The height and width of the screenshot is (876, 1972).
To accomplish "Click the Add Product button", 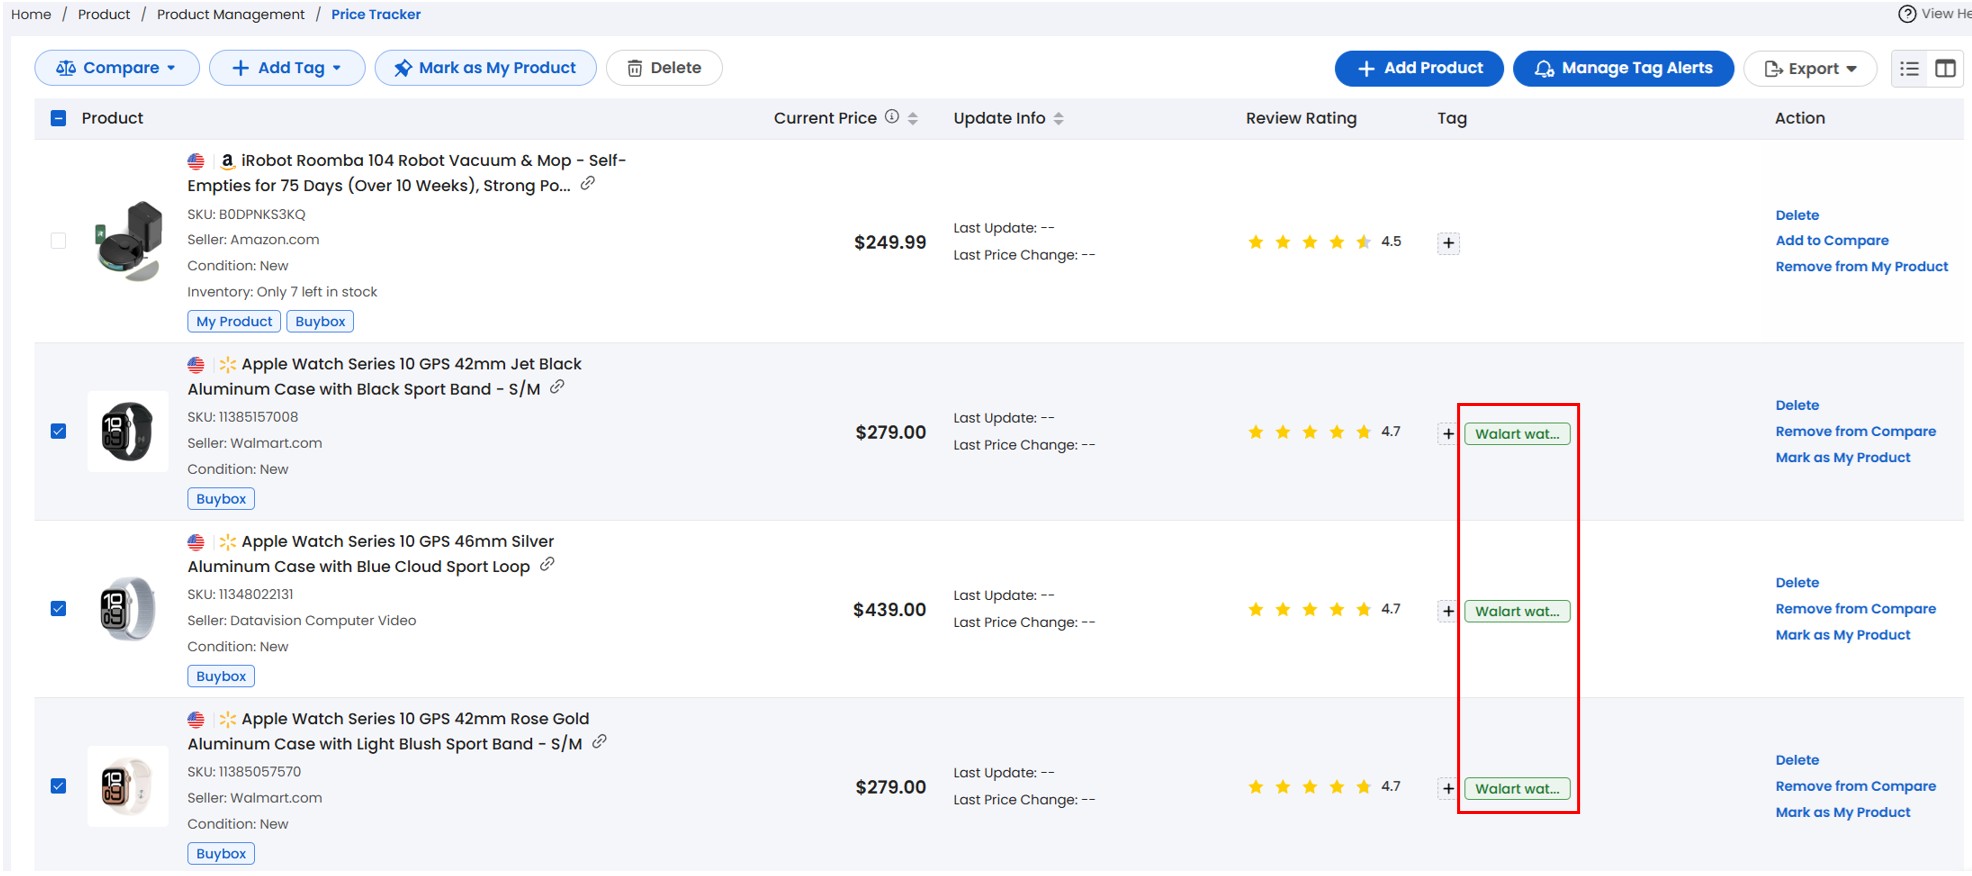I will coord(1419,68).
